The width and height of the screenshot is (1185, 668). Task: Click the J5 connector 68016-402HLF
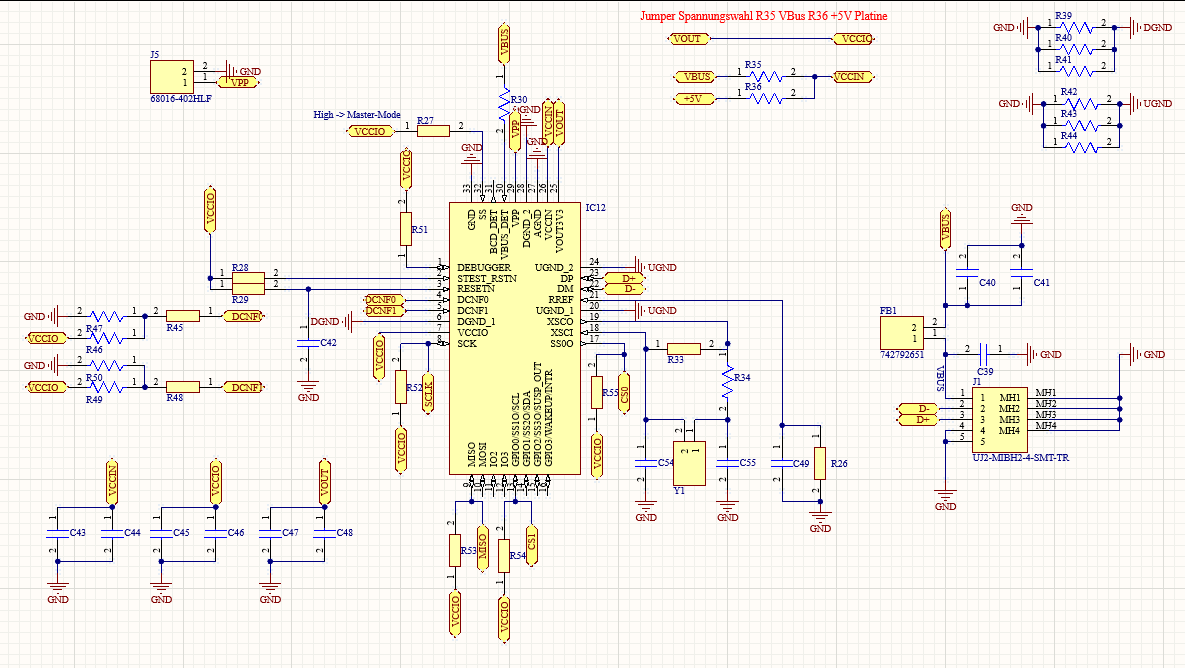(171, 76)
